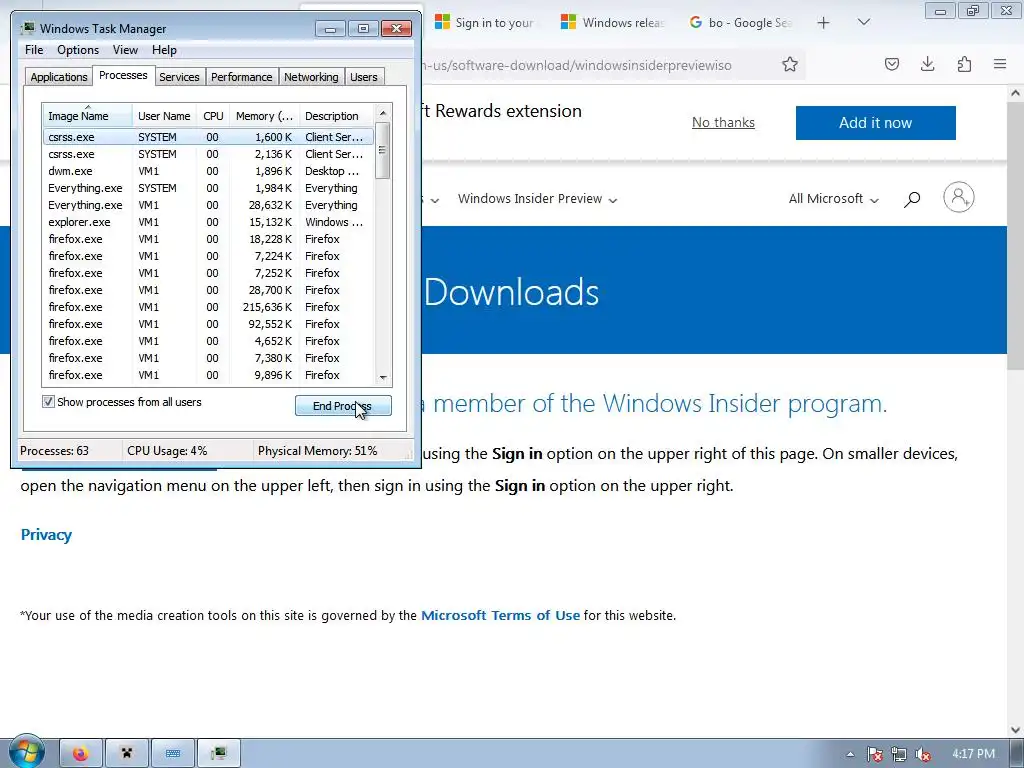Open the Help menu in Task Manager
This screenshot has height=768, width=1024.
[164, 50]
